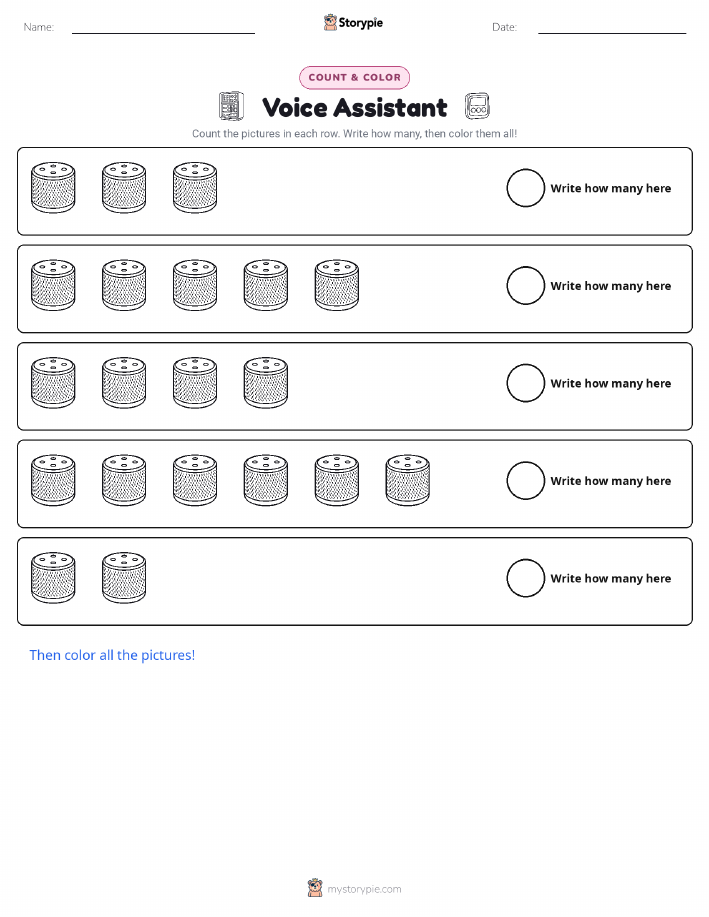Click the answer circle in row four
709x917 pixels.
525,481
